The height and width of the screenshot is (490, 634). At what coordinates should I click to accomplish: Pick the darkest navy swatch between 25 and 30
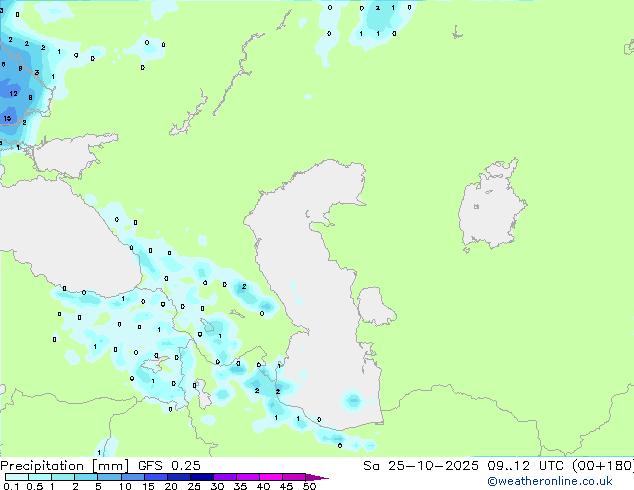pyautogui.click(x=202, y=477)
